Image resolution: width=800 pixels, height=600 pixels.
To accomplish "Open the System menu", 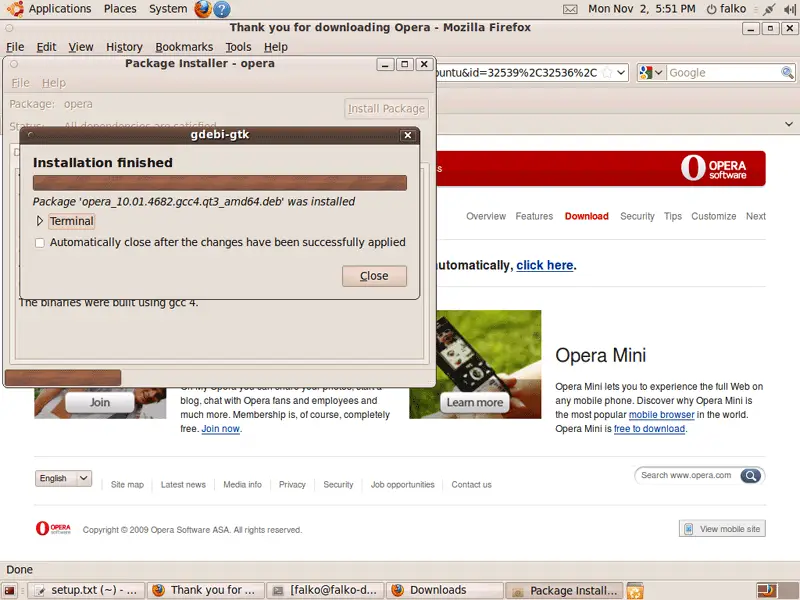I will click(x=168, y=9).
